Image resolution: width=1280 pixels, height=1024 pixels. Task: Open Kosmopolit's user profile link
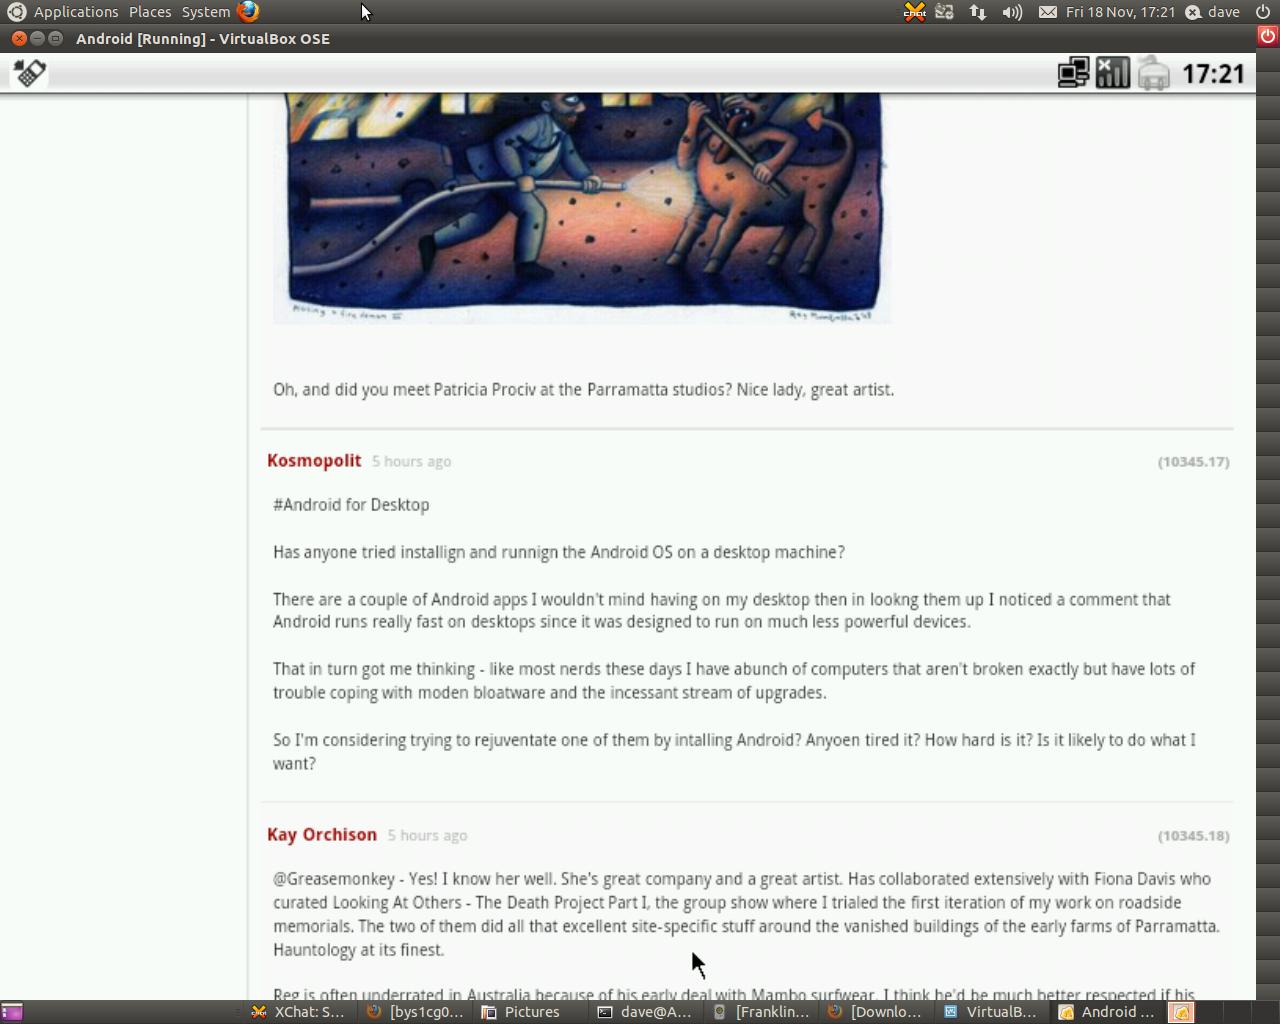pyautogui.click(x=314, y=460)
